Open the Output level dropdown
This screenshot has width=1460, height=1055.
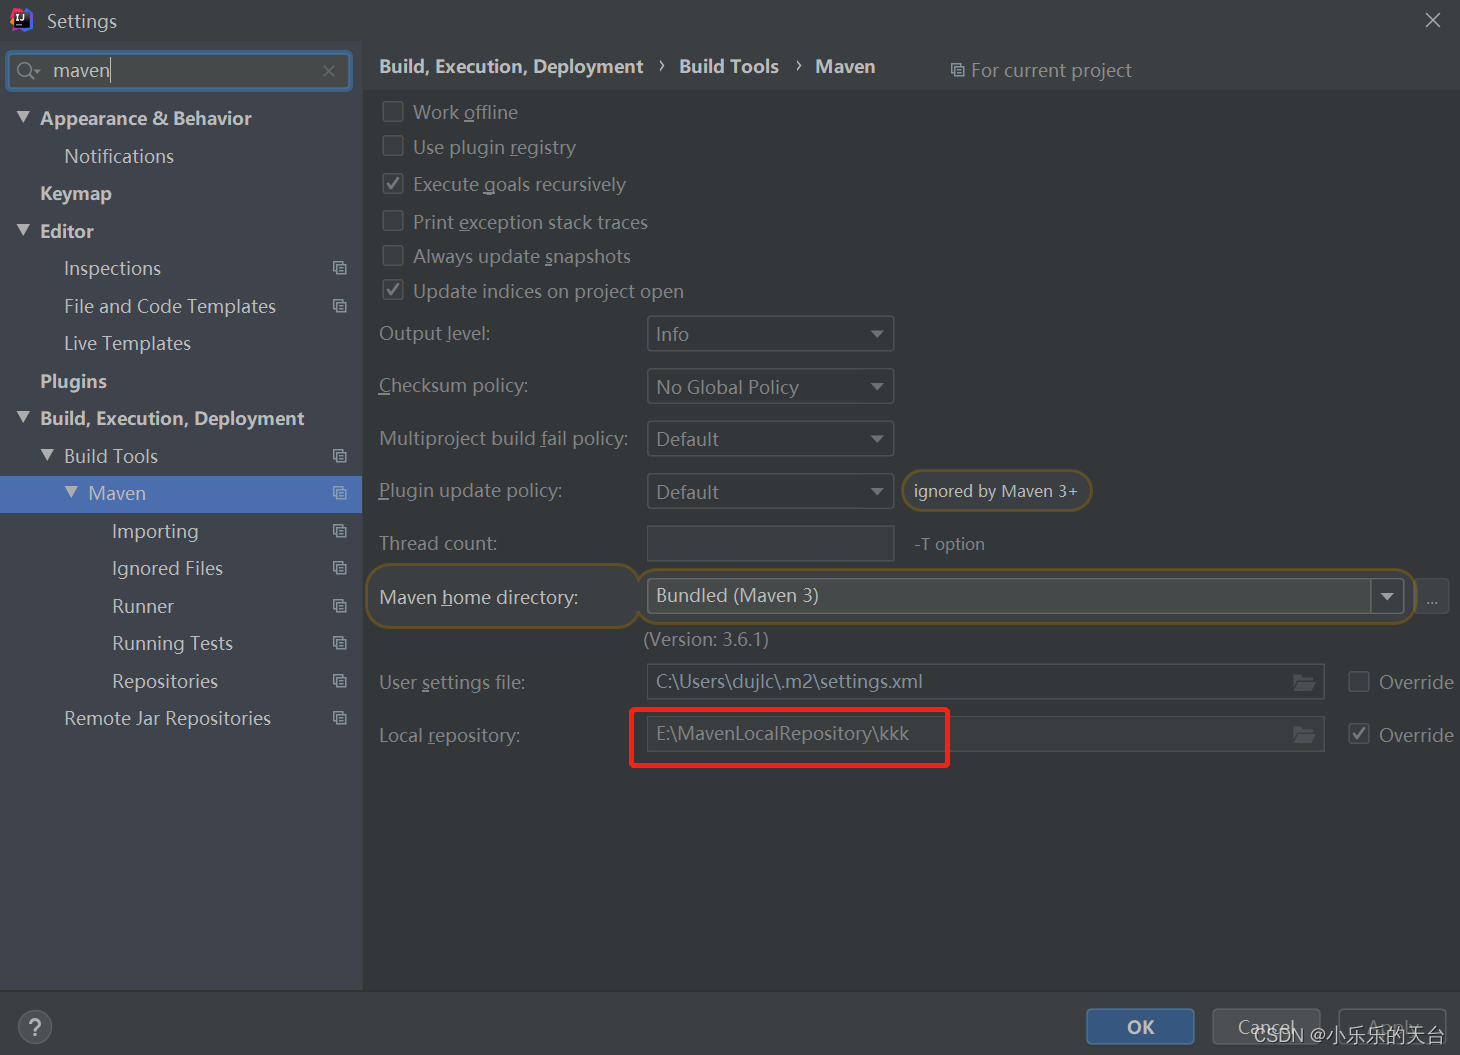coord(770,334)
